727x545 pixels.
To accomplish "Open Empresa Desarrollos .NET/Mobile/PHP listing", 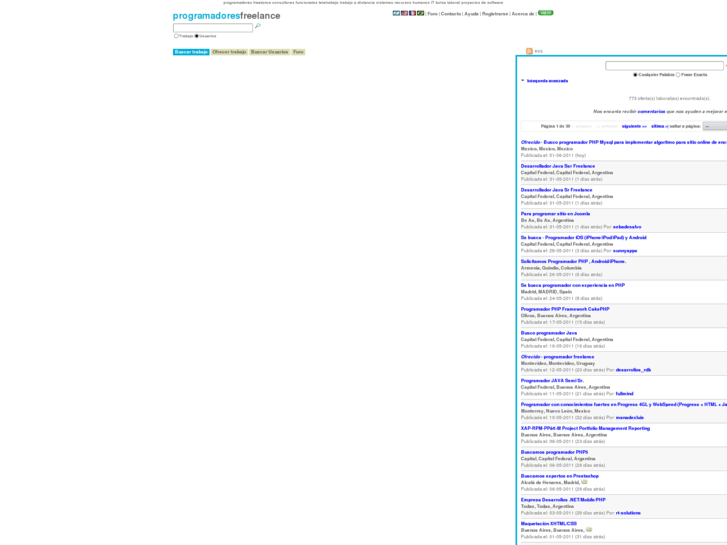I will coord(563,500).
